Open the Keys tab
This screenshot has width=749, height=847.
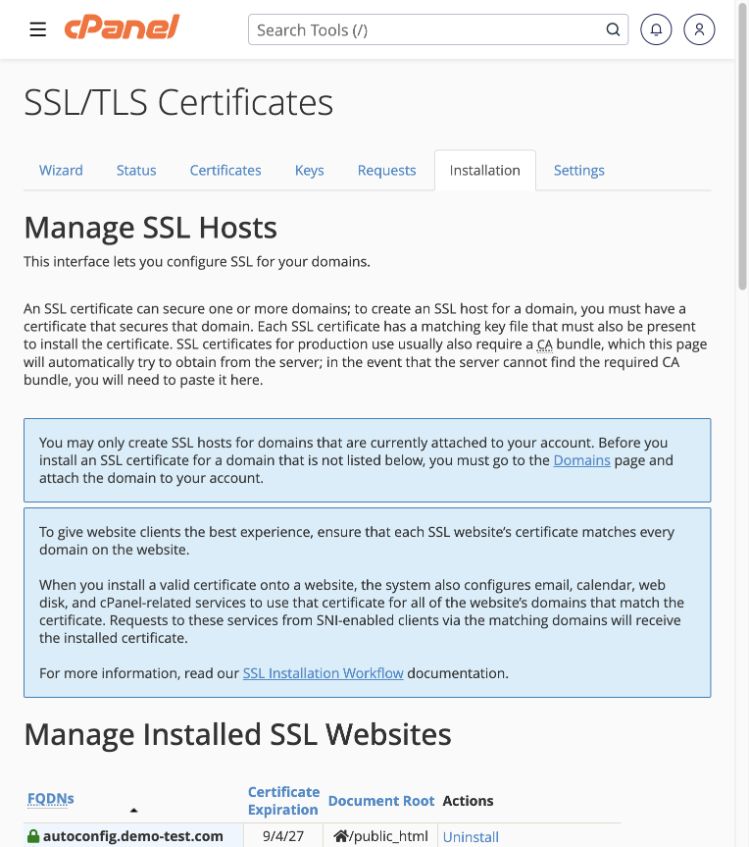pyautogui.click(x=309, y=170)
